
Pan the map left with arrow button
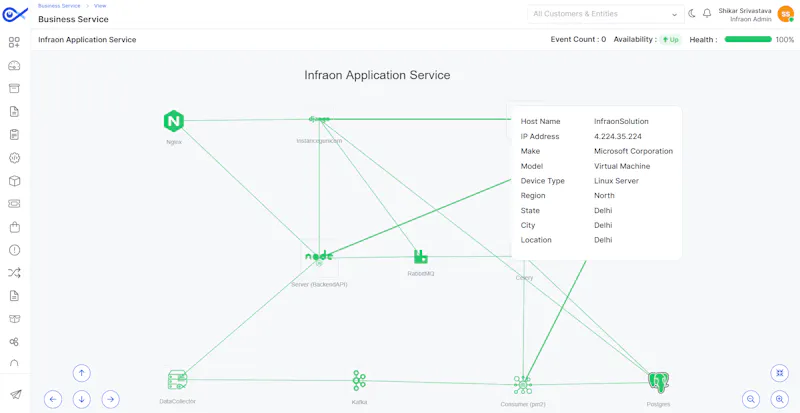53,399
